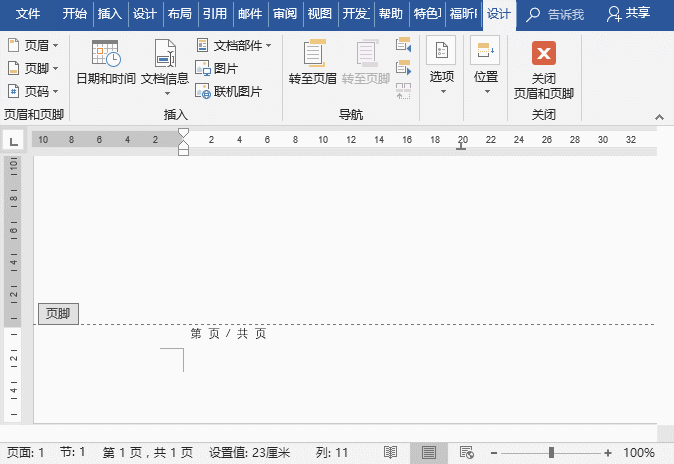674x464 pixels.
Task: Open the 文件 File tab
Action: coord(28,14)
